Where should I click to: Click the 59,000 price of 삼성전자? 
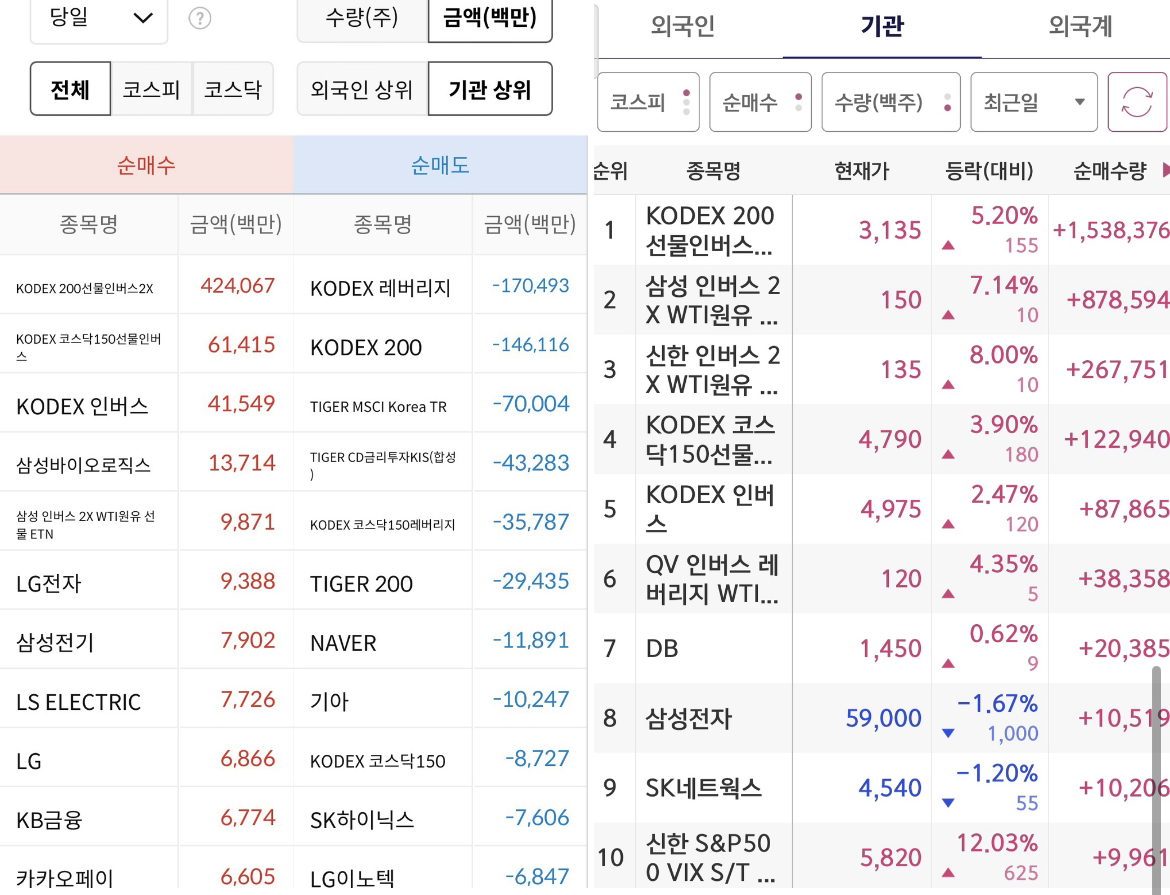tap(883, 718)
